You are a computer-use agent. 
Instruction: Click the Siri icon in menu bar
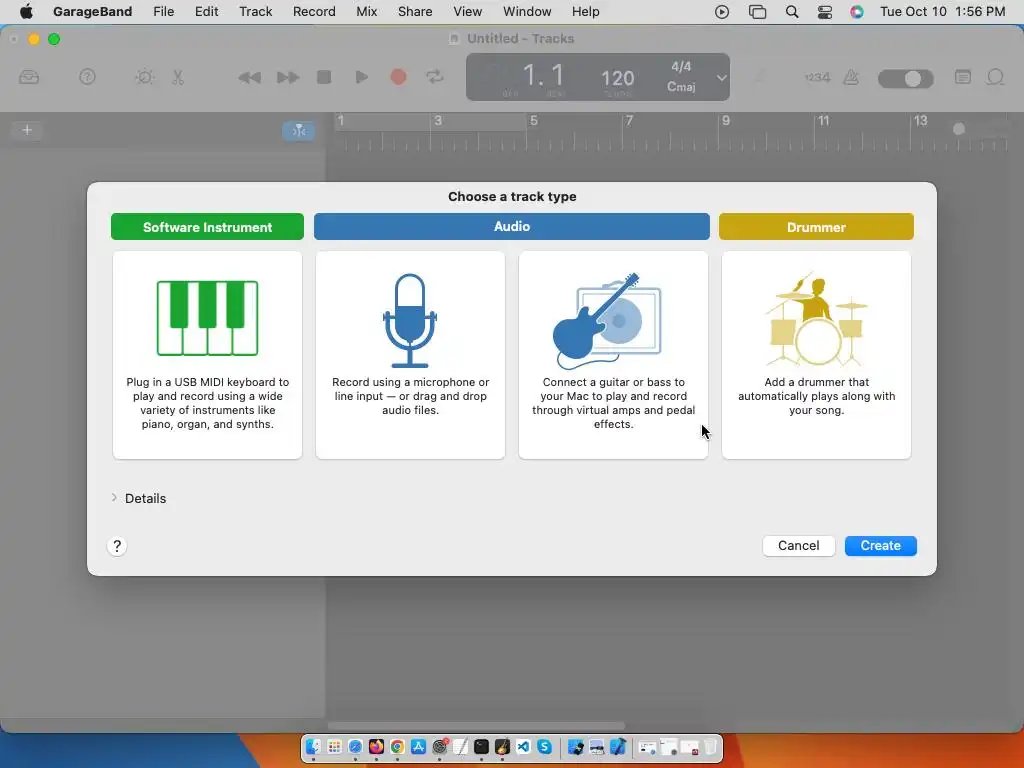click(857, 12)
